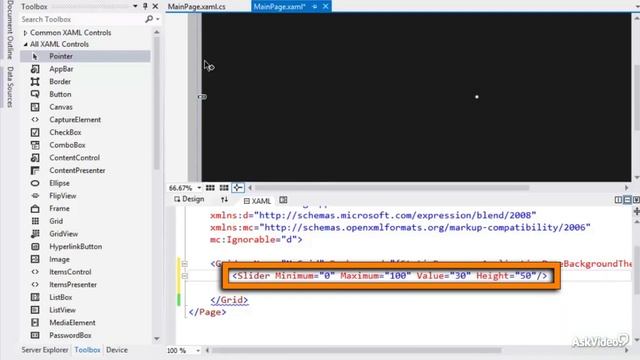Viewport: 640px width, 360px height.
Task: Click the XAML editor horizontal scrollbar
Action: (356, 350)
